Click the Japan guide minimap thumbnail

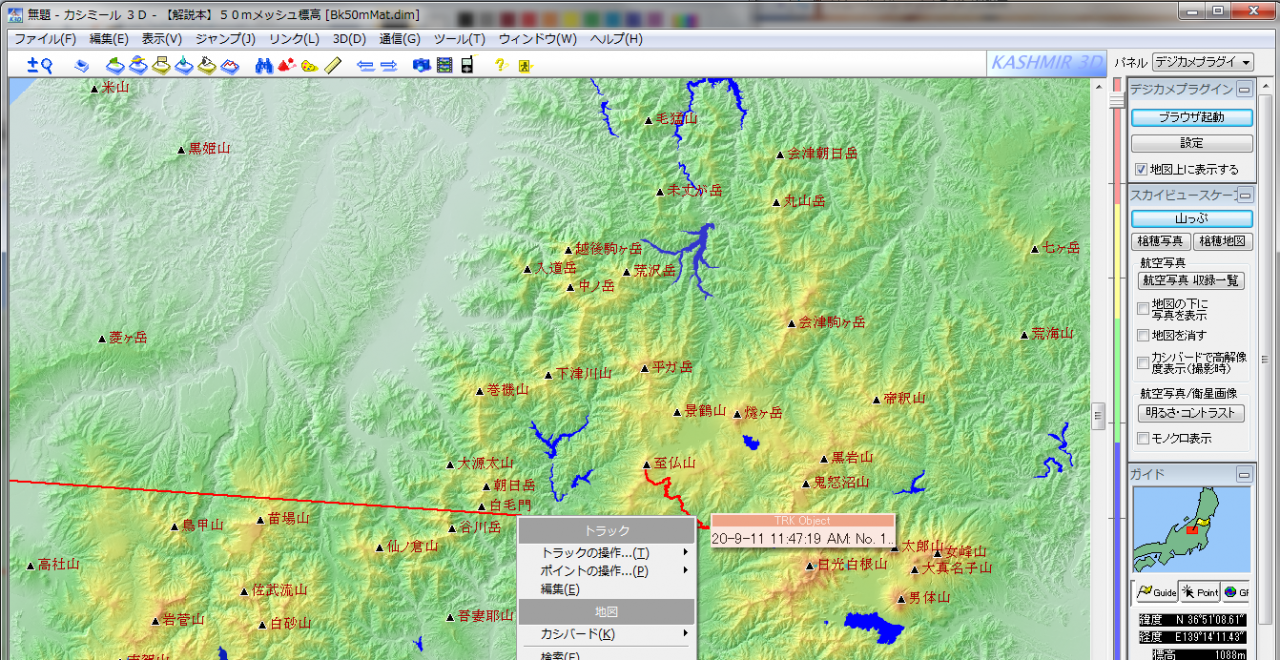click(1191, 529)
